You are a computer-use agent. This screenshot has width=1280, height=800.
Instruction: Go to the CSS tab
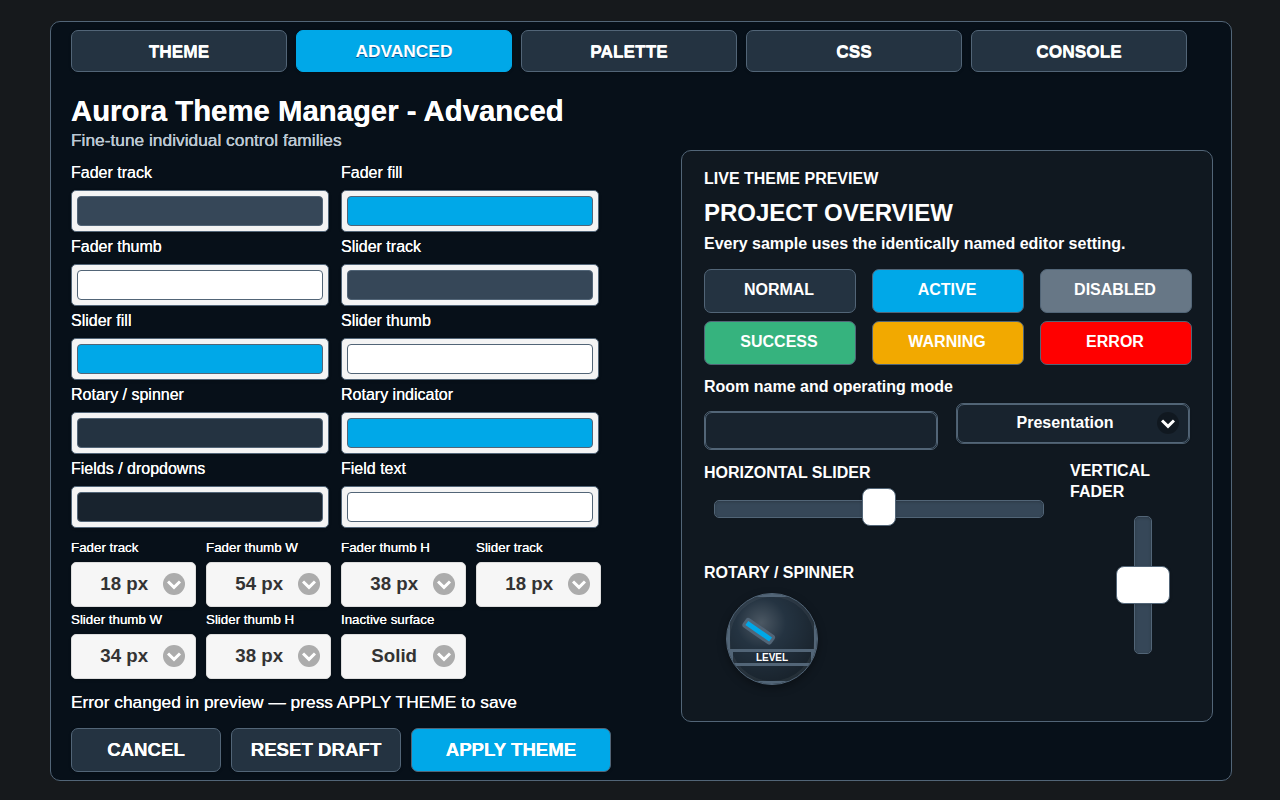click(854, 51)
